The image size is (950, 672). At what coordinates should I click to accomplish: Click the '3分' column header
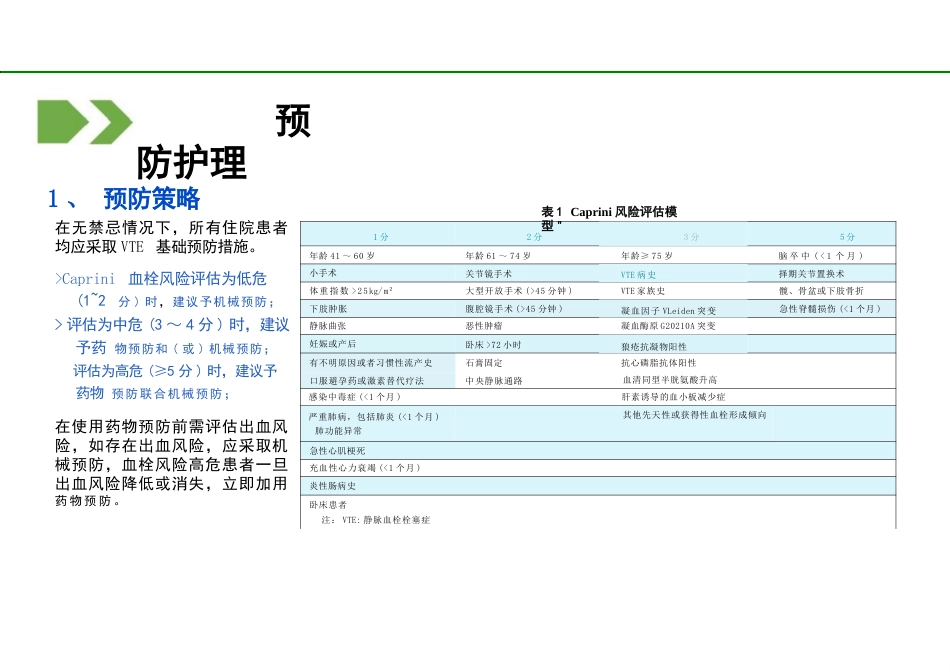pyautogui.click(x=691, y=237)
